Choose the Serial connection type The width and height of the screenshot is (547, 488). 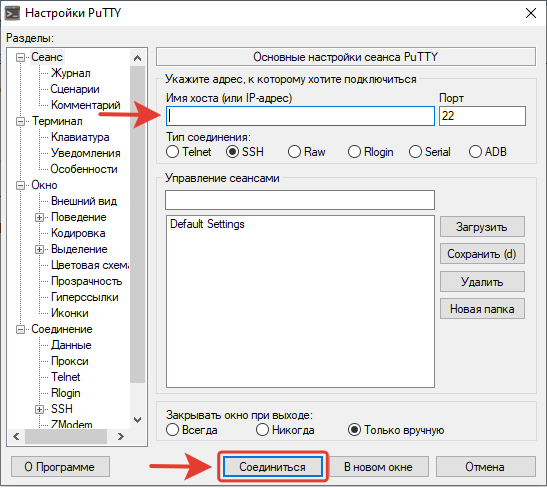pyautogui.click(x=430, y=152)
